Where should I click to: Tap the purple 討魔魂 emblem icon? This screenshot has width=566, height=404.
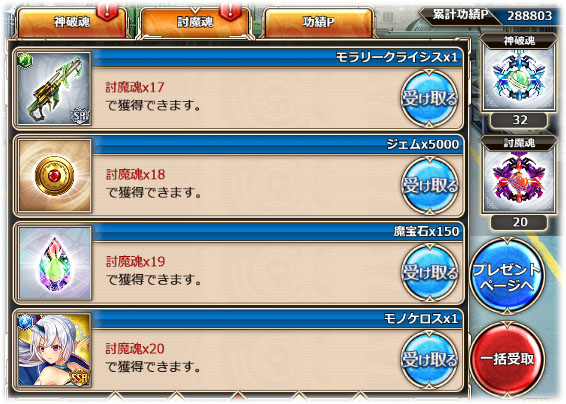[x=518, y=181]
